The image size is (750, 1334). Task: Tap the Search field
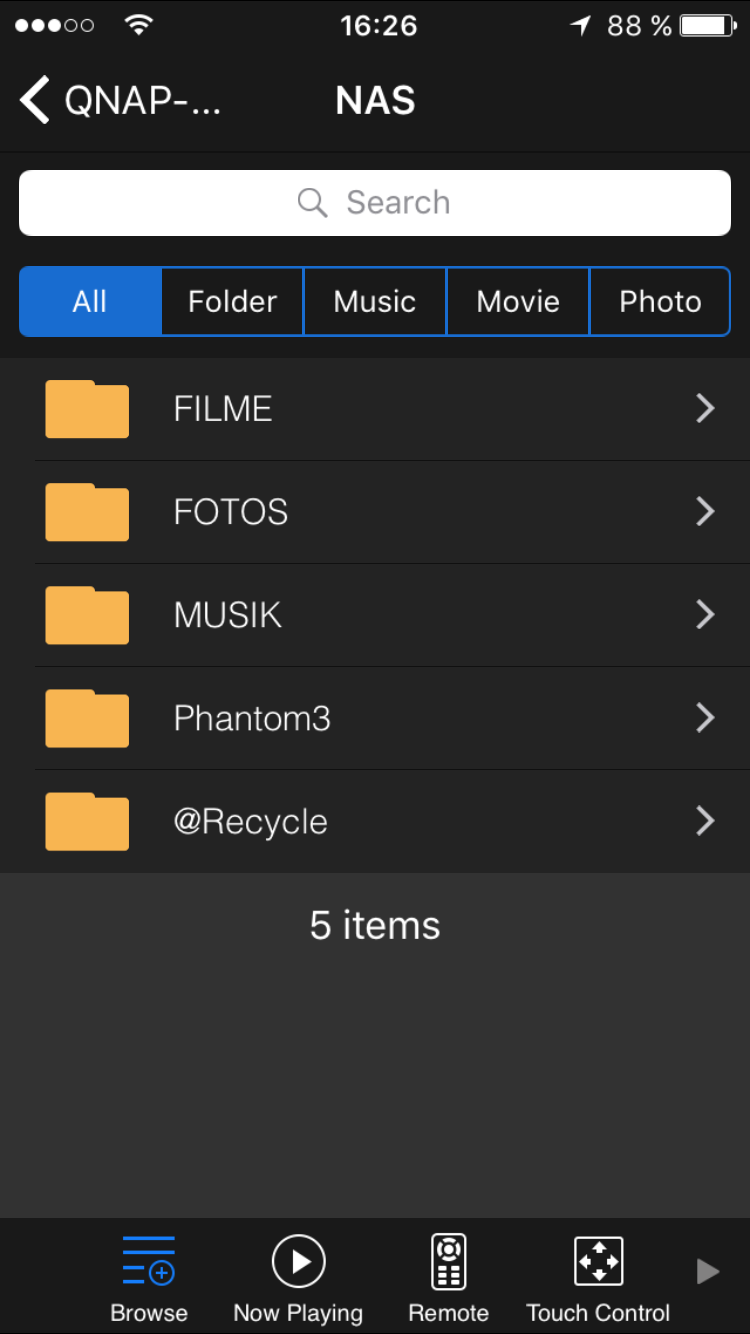coord(375,203)
